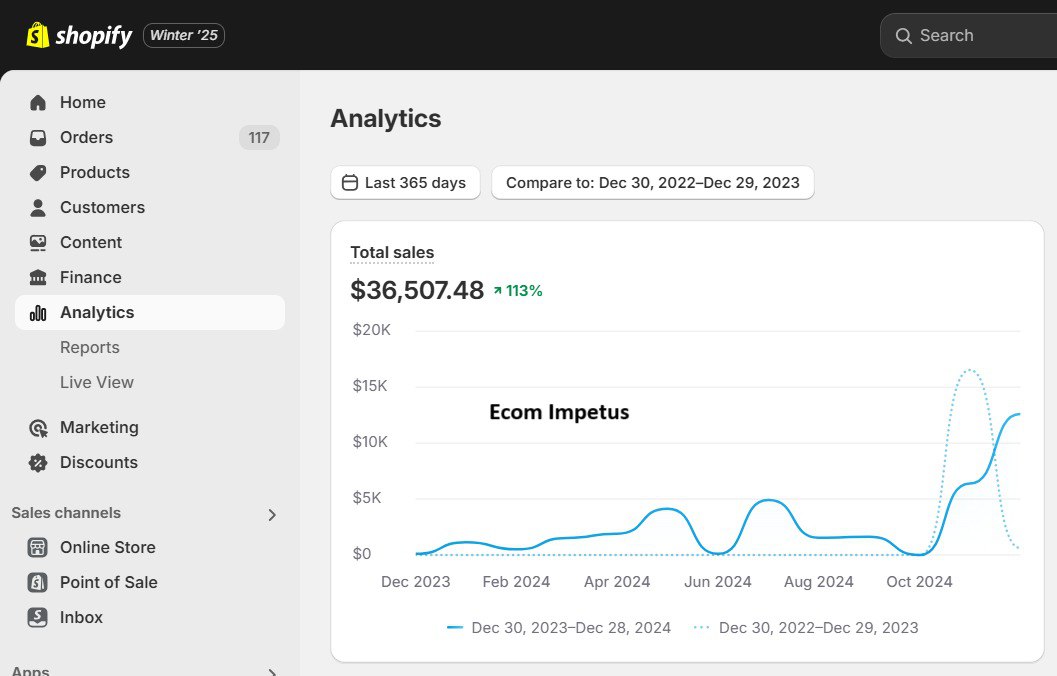This screenshot has width=1057, height=676.
Task: Click the $15K axis label
Action: tap(370, 386)
